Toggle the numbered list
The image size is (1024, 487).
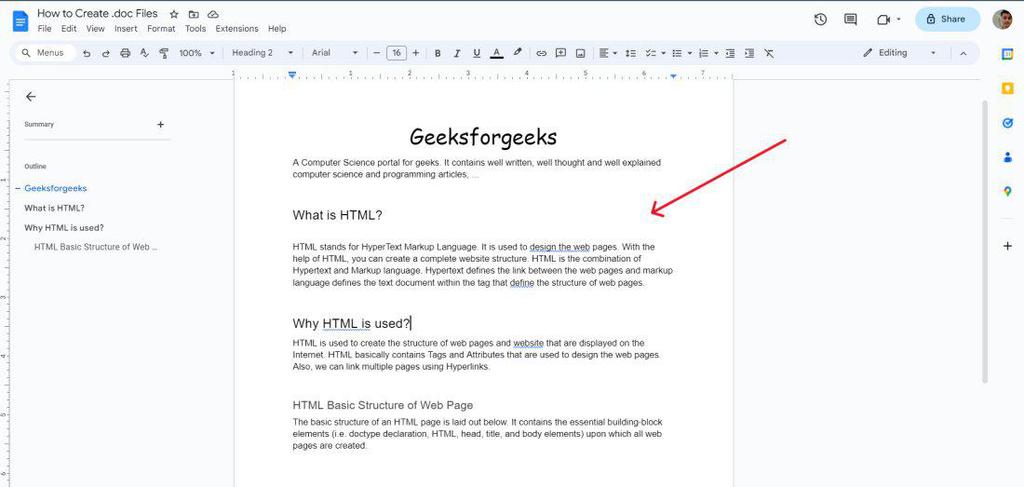click(703, 54)
